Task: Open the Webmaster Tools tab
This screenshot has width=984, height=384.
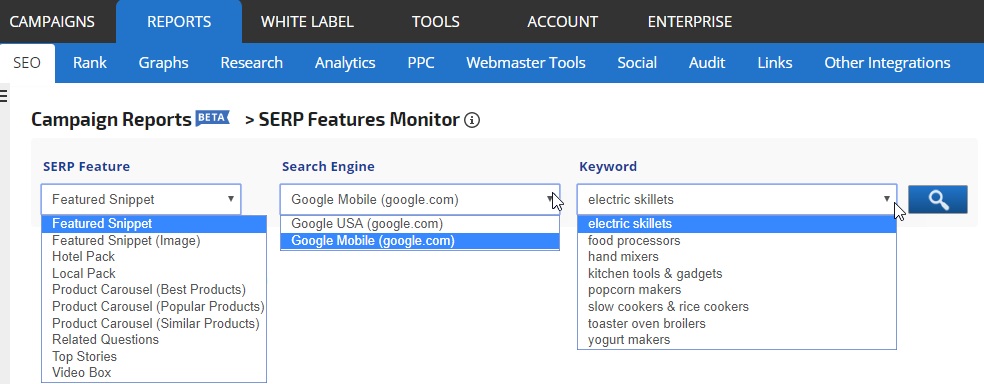Action: (x=526, y=63)
